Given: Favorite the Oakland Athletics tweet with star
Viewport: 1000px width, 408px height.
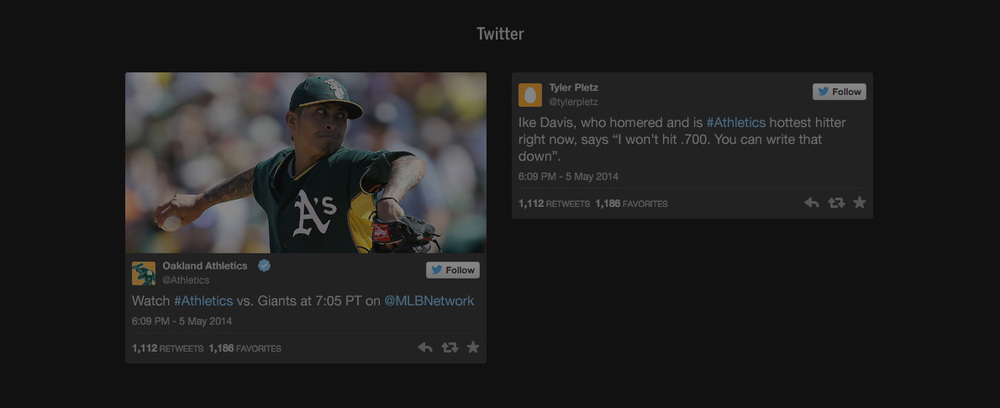Looking at the screenshot, I should [x=473, y=347].
